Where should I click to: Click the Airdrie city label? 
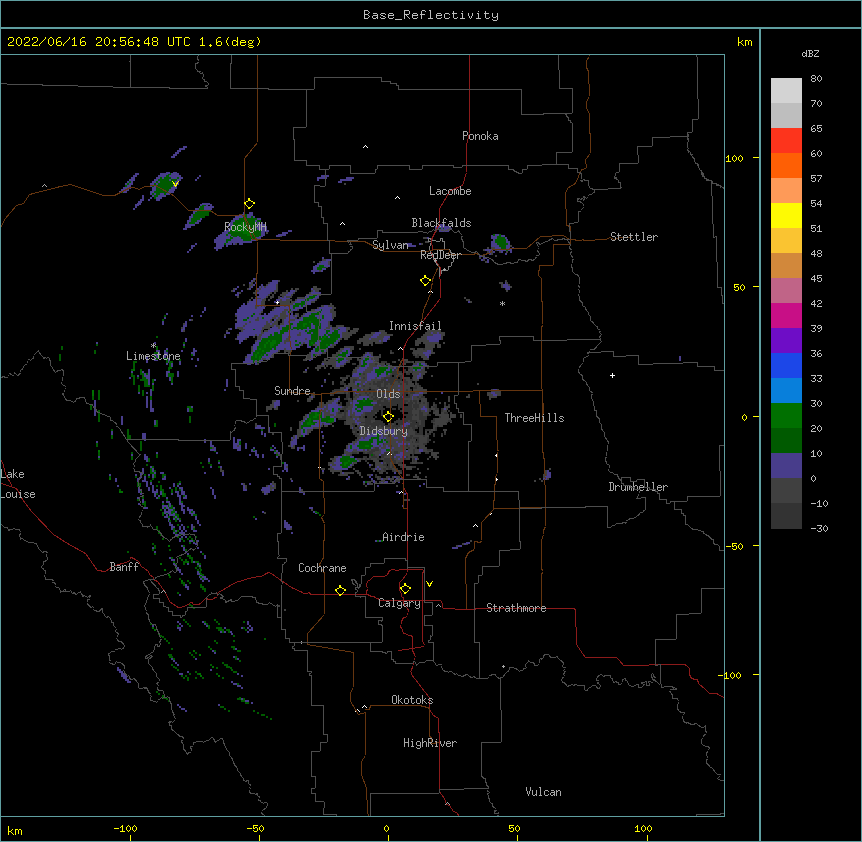[x=403, y=537]
